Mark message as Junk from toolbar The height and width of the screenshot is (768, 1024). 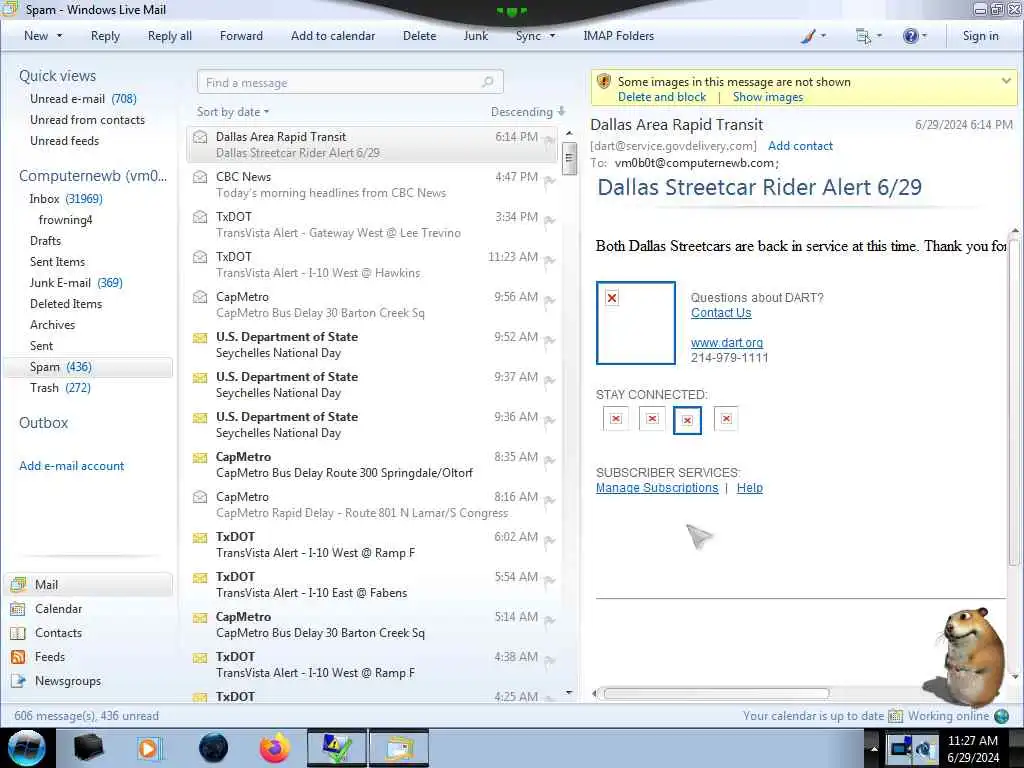coord(475,37)
